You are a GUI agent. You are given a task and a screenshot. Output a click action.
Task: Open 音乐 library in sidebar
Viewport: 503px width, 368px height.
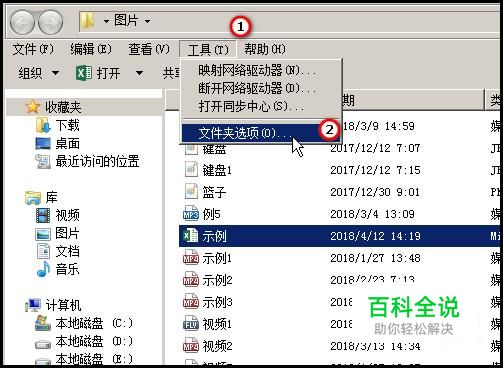click(x=68, y=269)
